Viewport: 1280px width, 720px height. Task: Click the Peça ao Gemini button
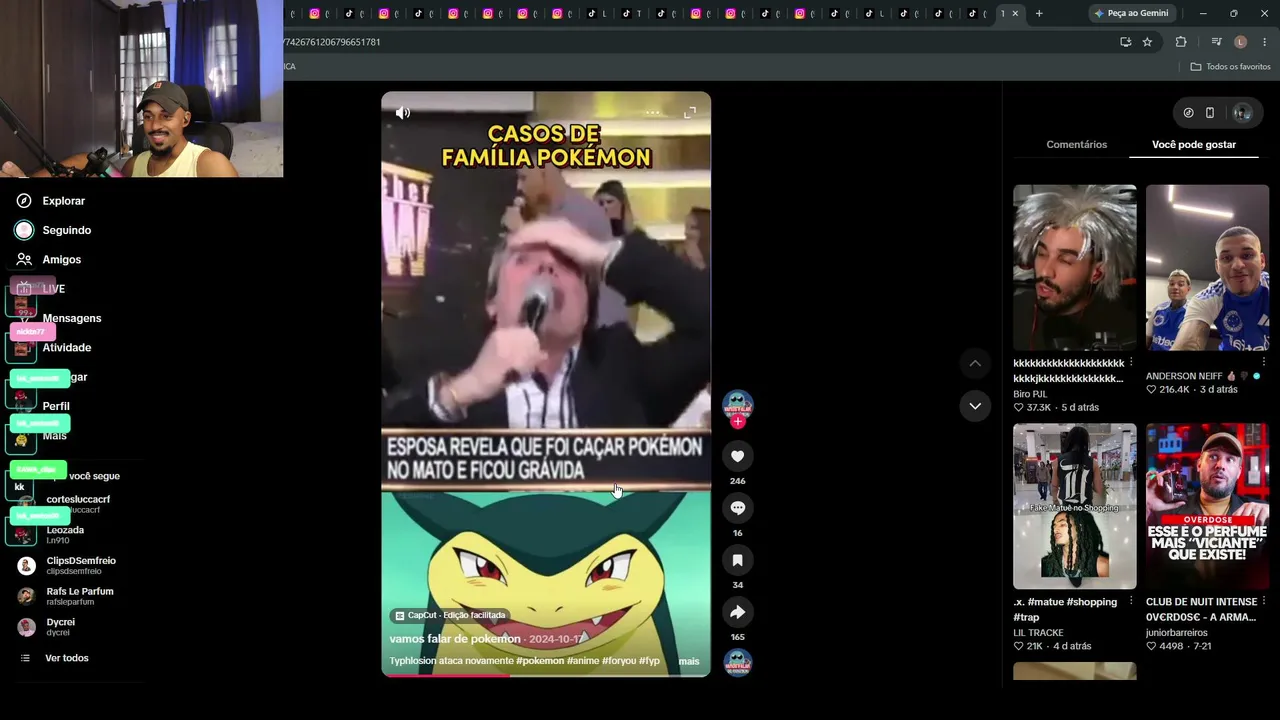click(1132, 13)
